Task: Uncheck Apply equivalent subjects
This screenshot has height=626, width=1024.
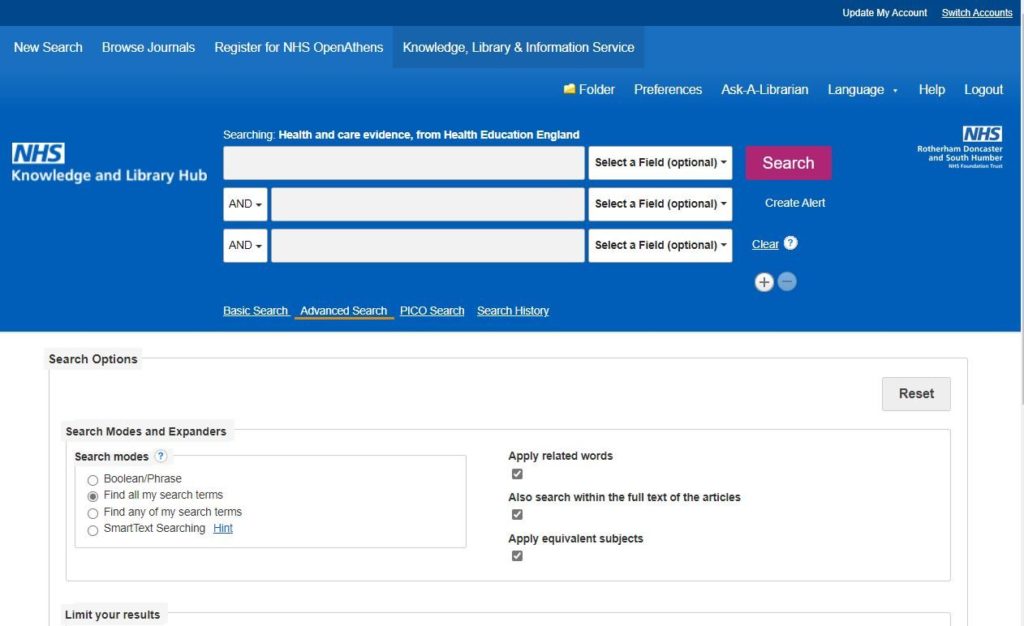Action: point(517,555)
